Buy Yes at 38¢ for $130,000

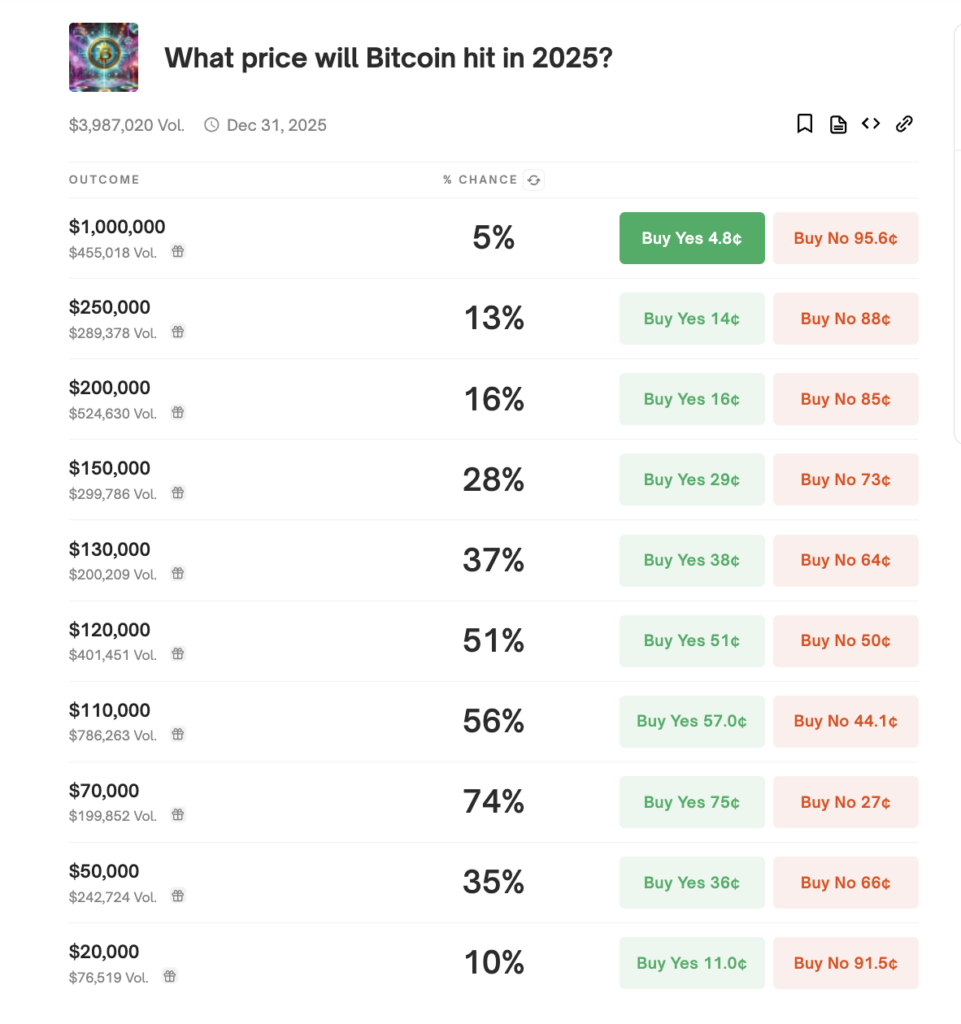point(692,560)
